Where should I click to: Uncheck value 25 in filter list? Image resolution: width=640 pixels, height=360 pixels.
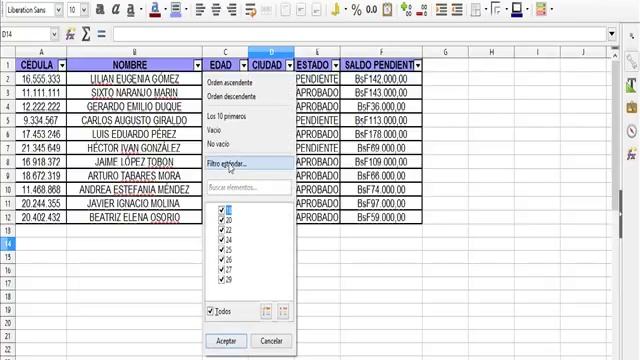(222, 250)
